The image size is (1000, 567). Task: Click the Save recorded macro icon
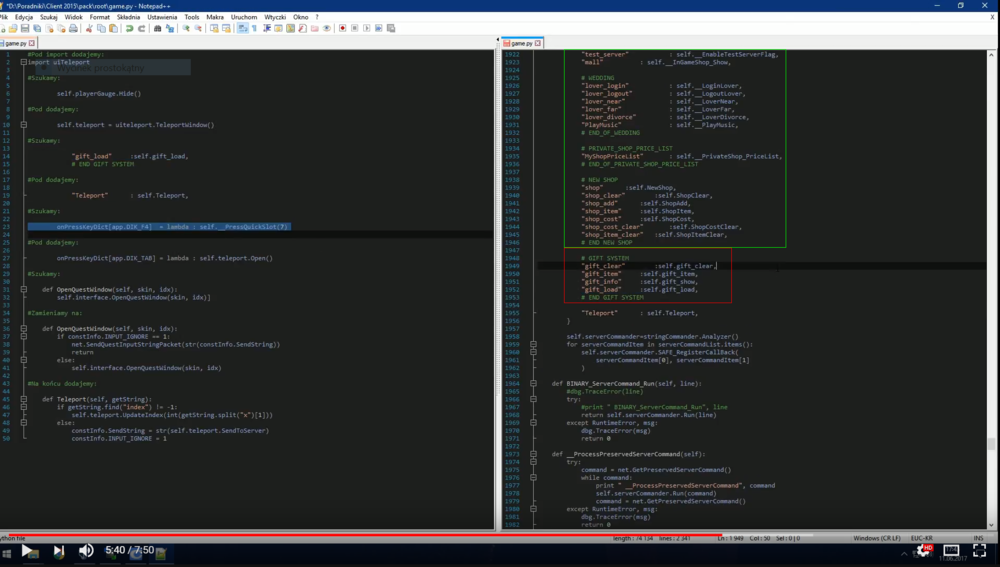[x=390, y=28]
